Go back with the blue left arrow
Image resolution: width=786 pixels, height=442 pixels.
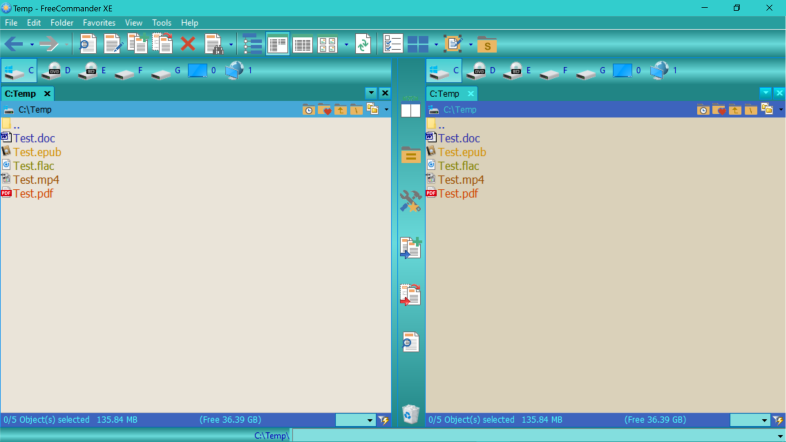tap(14, 44)
